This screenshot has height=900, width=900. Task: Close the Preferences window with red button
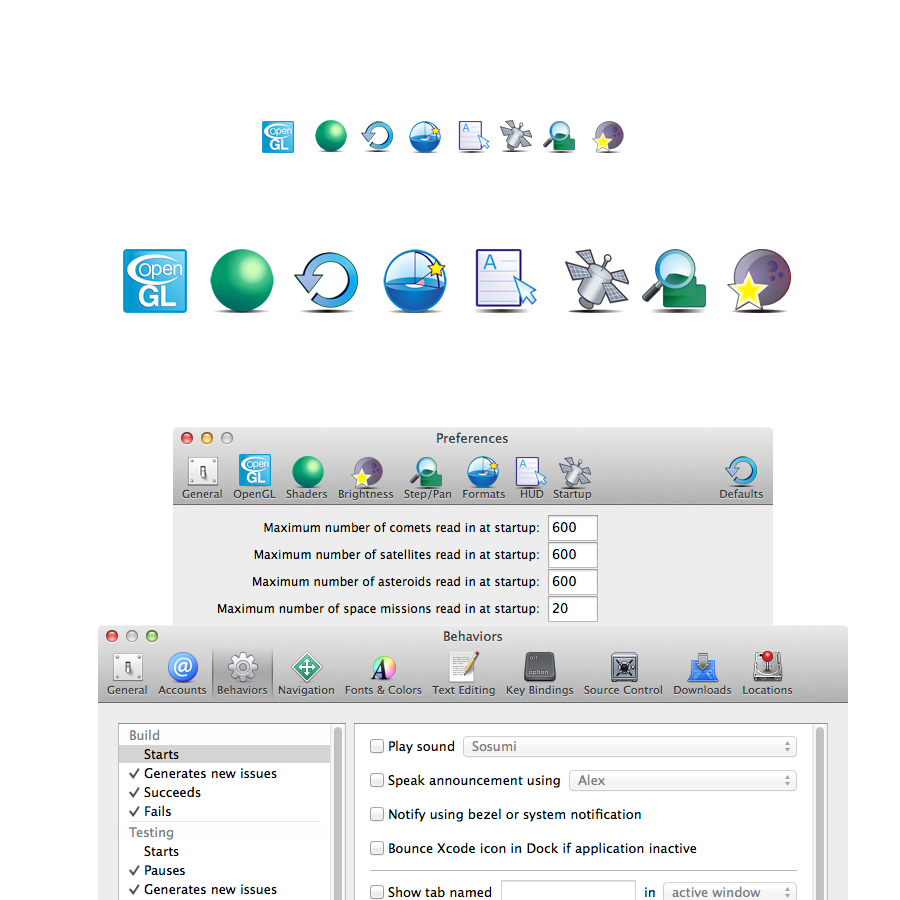coord(187,438)
